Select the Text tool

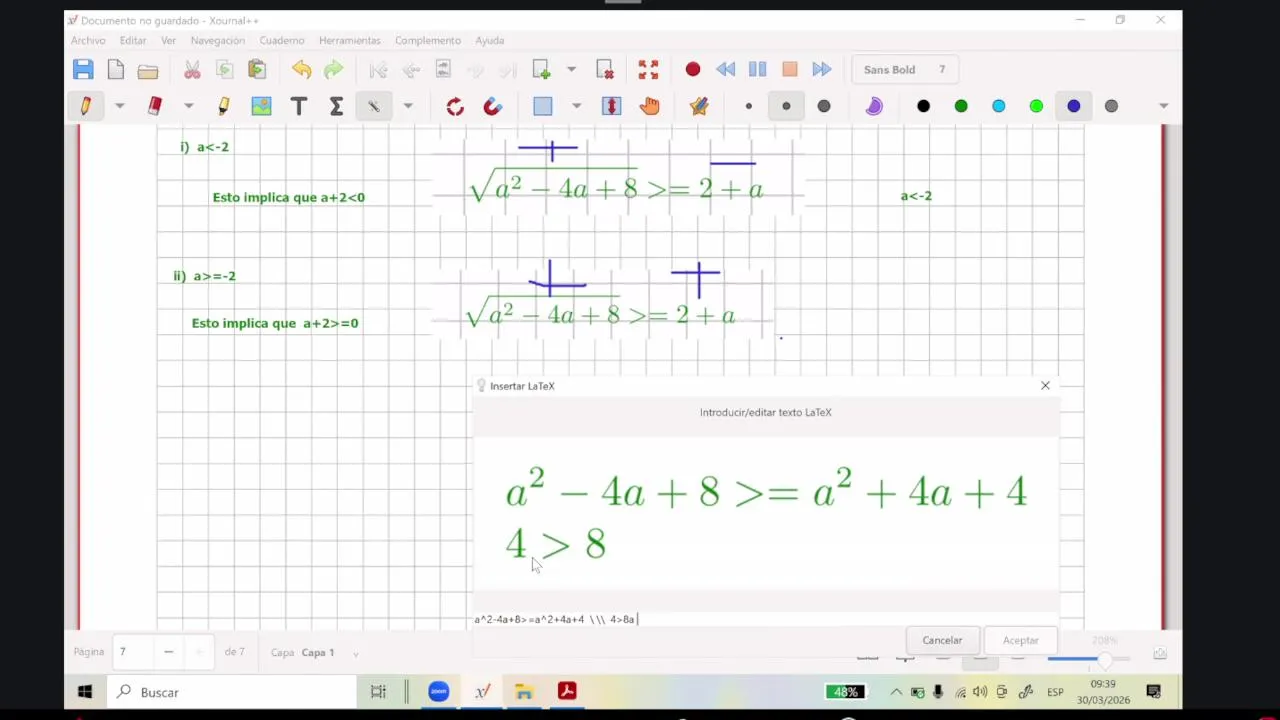tap(298, 106)
